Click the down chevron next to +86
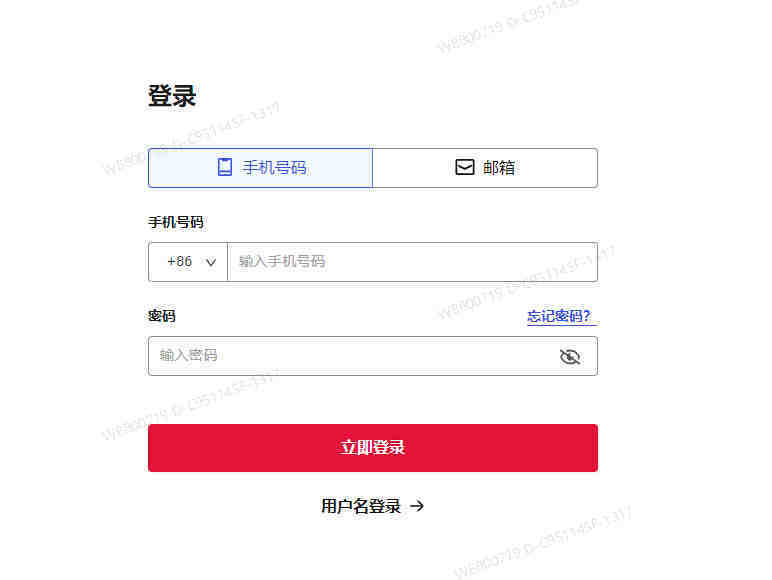The width and height of the screenshot is (772, 580). (211, 262)
